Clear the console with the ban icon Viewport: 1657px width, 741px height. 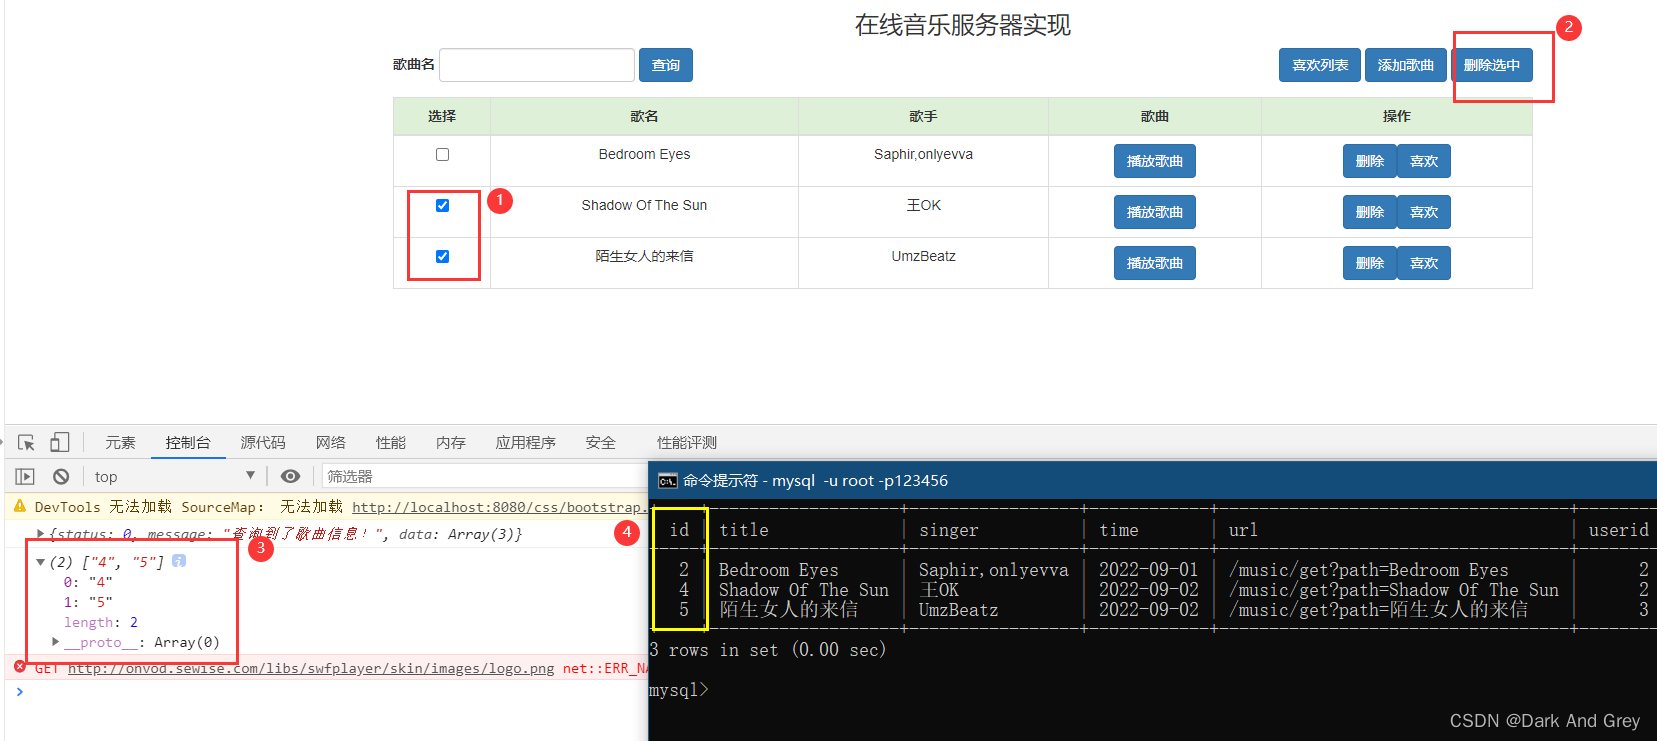pos(61,477)
